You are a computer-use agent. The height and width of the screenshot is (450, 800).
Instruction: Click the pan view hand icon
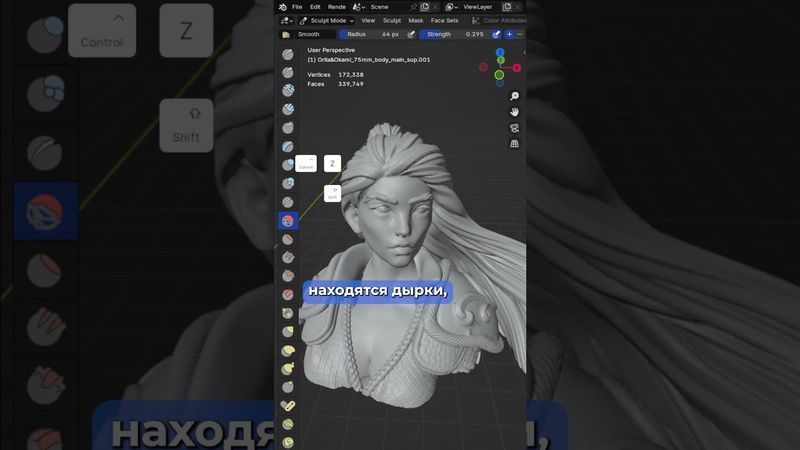[514, 112]
